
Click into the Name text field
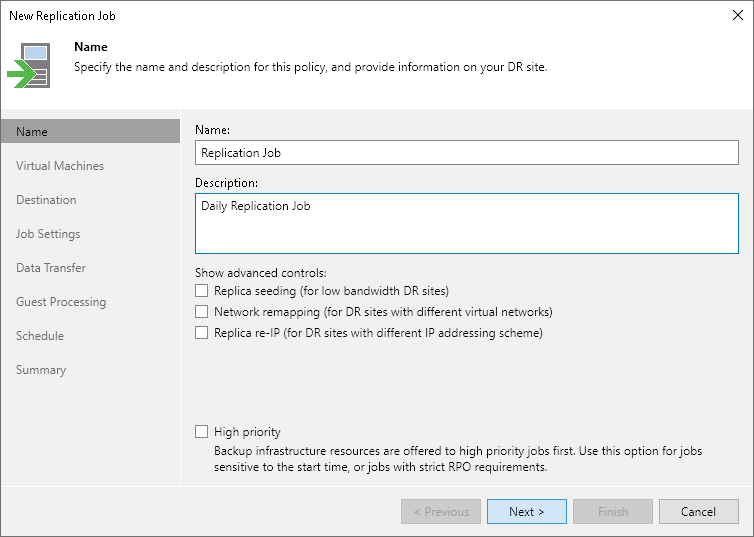pyautogui.click(x=466, y=153)
